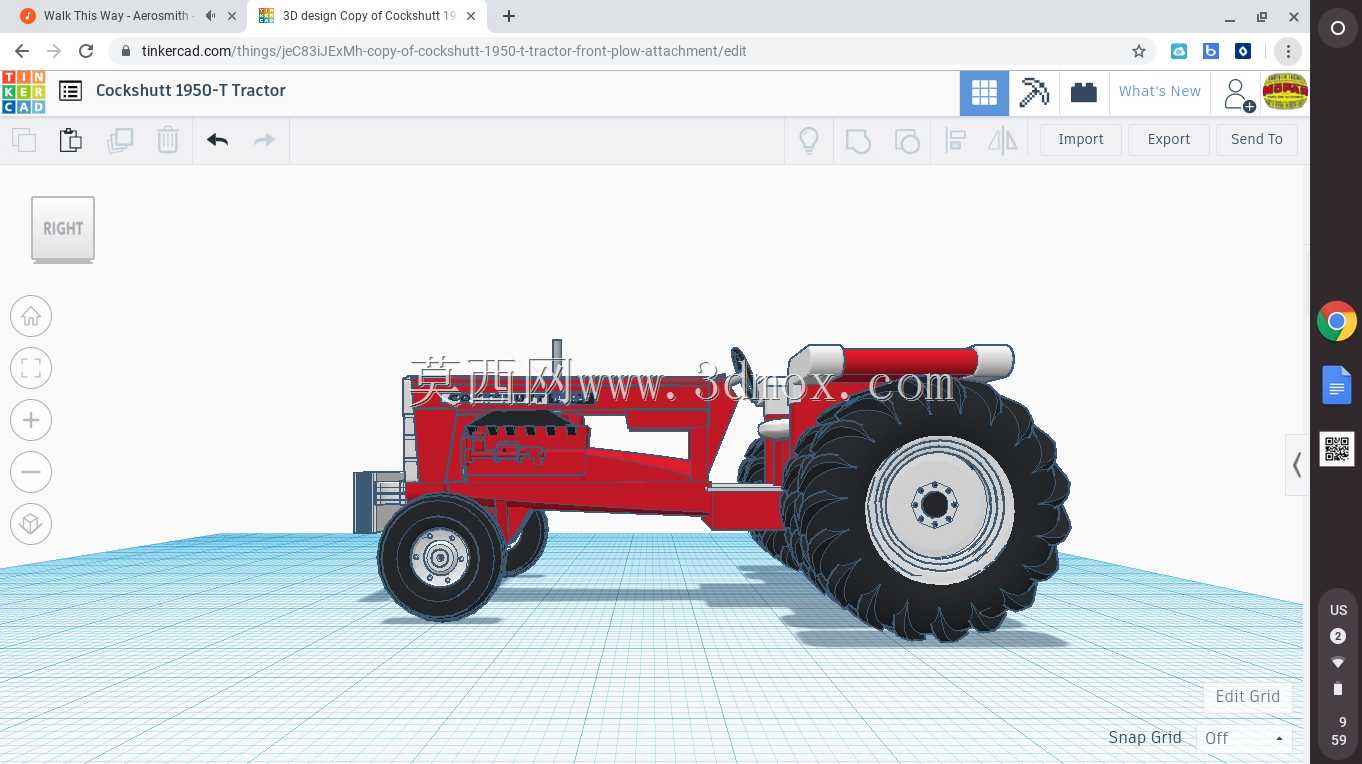The height and width of the screenshot is (764, 1362).
Task: Open the user profile avatar
Action: pos(1285,92)
